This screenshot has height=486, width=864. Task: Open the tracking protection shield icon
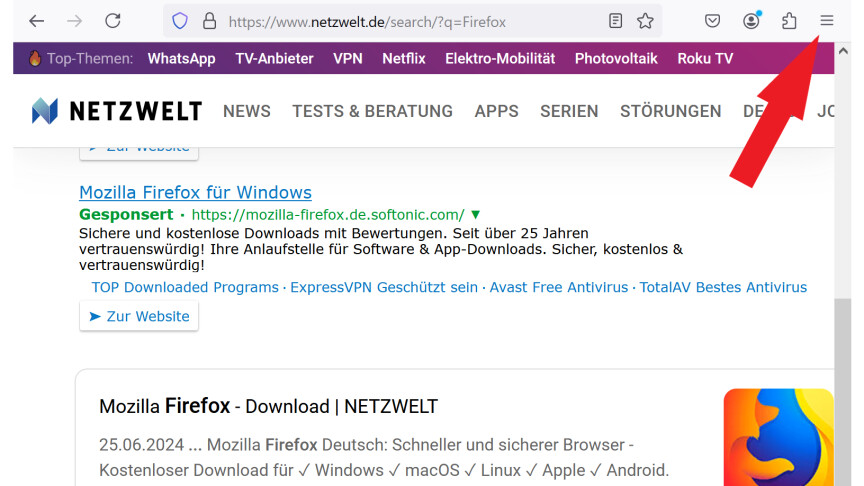click(180, 21)
